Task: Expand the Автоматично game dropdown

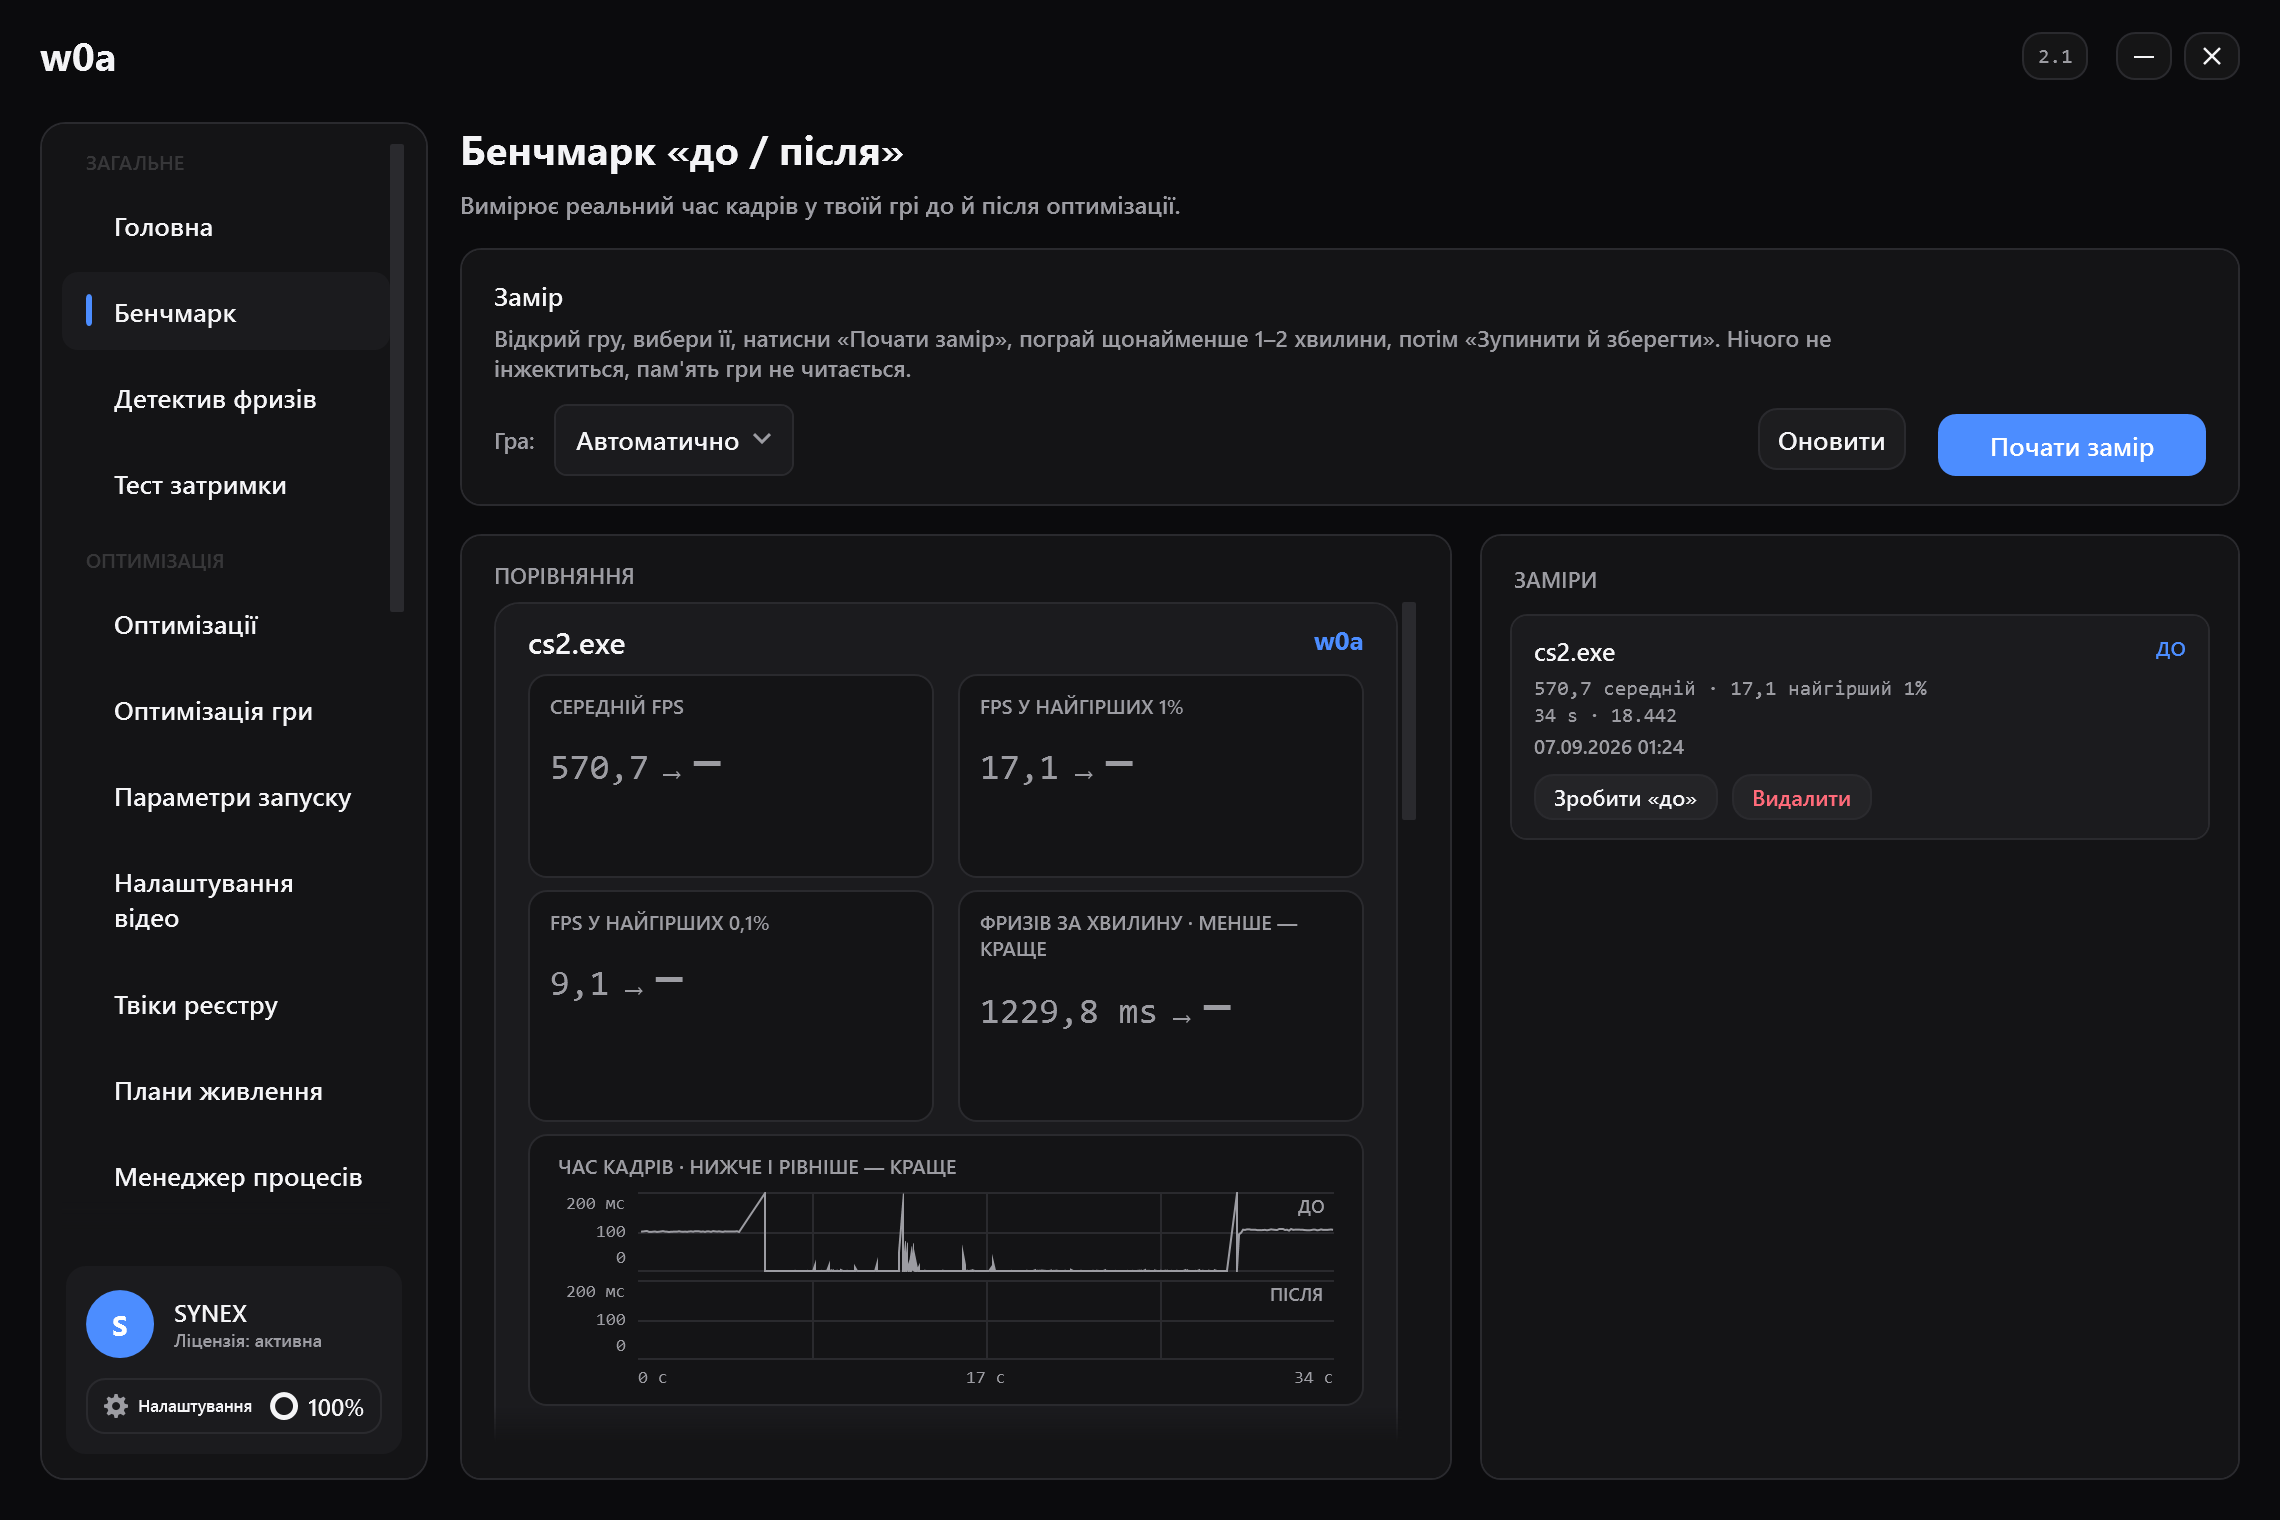Action: (674, 440)
